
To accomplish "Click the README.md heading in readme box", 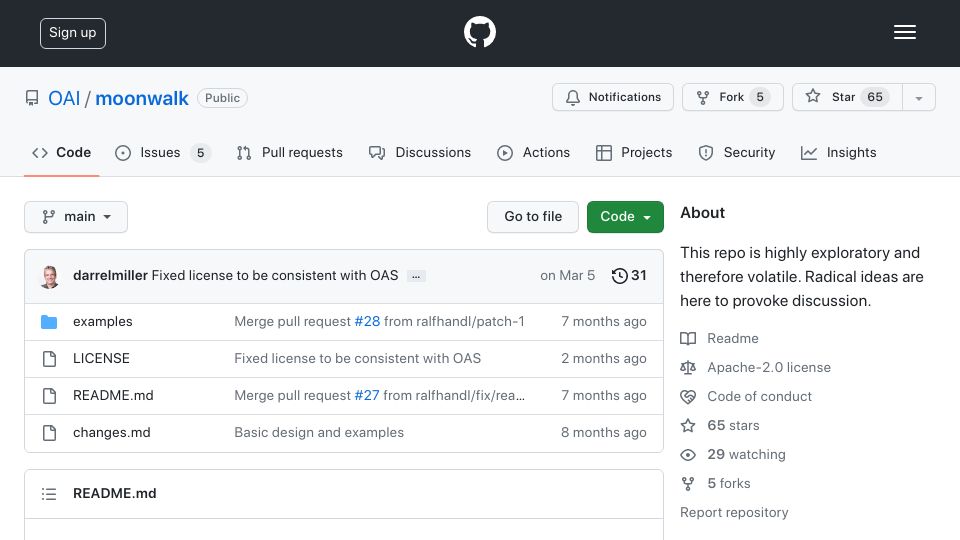I will tap(114, 493).
